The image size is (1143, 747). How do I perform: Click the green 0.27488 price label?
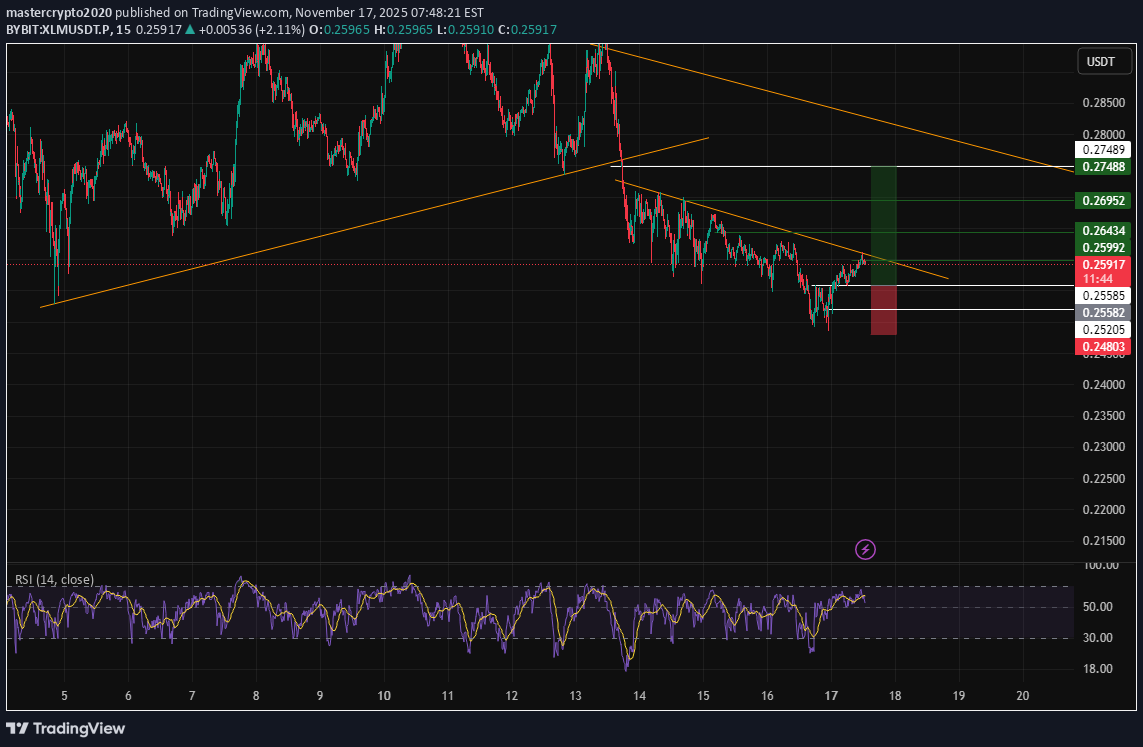(1103, 167)
